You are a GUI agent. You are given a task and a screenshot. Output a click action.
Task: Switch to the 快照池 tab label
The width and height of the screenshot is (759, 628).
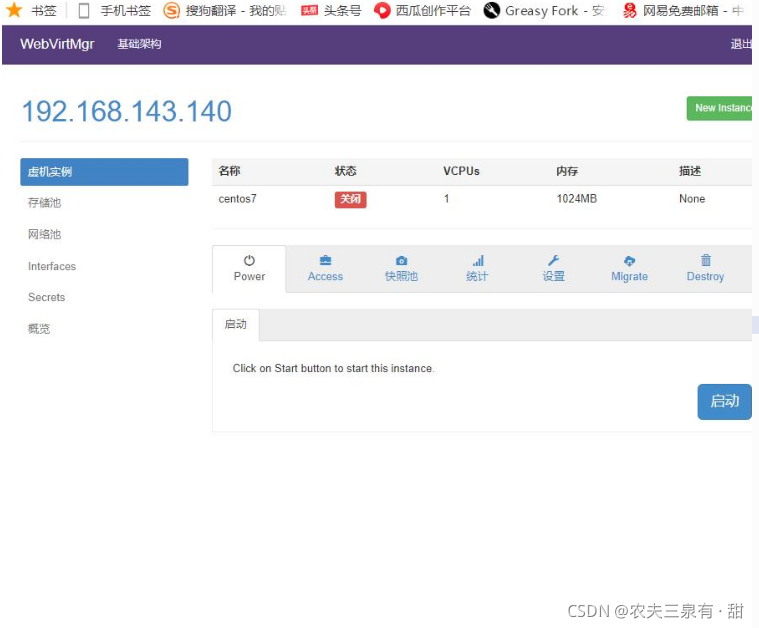pos(401,276)
